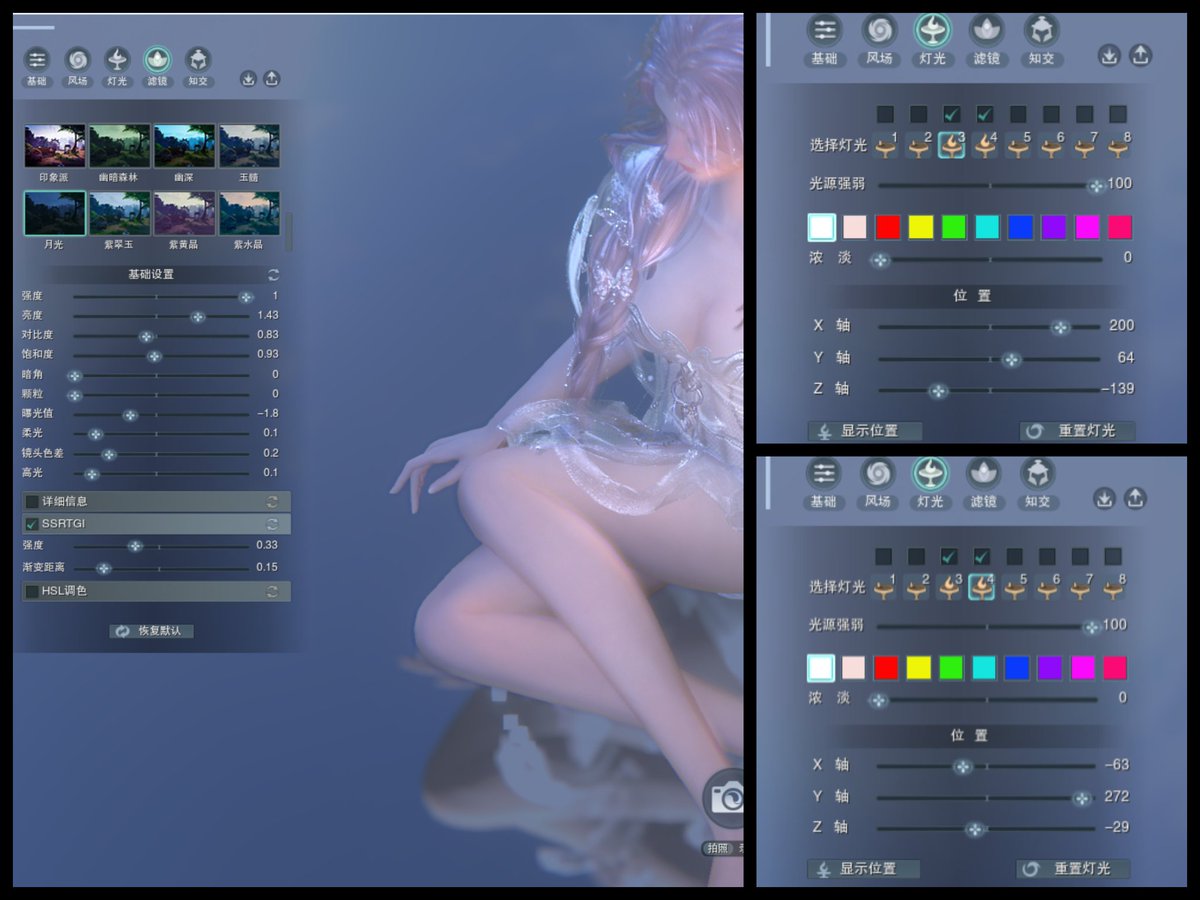Click the upload icon in the lower-right panel
Screen dimensions: 1200x900
[1136, 498]
